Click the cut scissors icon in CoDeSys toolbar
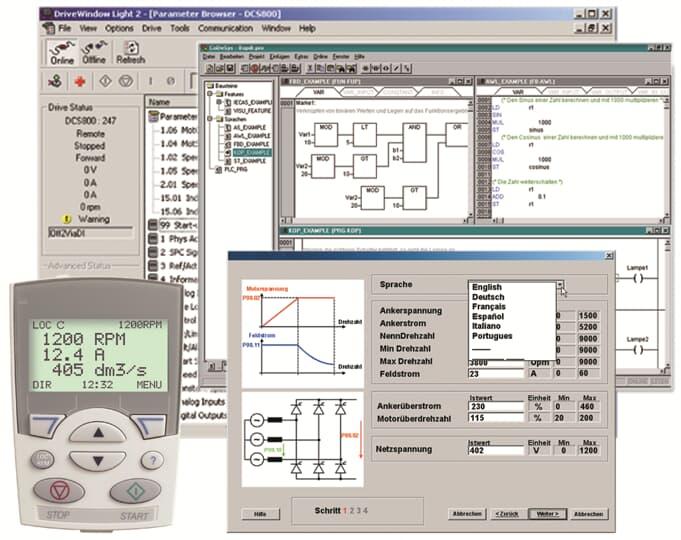Viewport: 681px width, 540px height. (310, 68)
